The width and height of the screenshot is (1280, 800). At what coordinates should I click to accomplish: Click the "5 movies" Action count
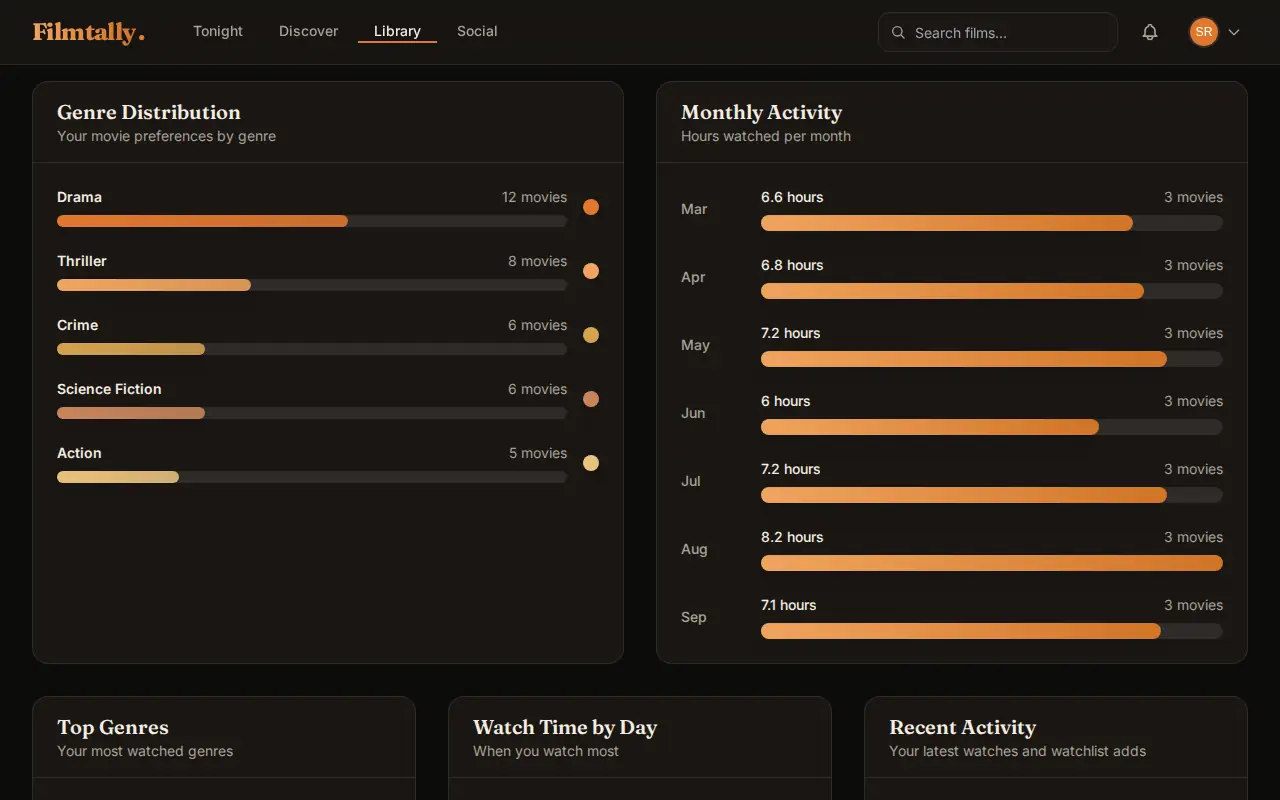click(538, 453)
